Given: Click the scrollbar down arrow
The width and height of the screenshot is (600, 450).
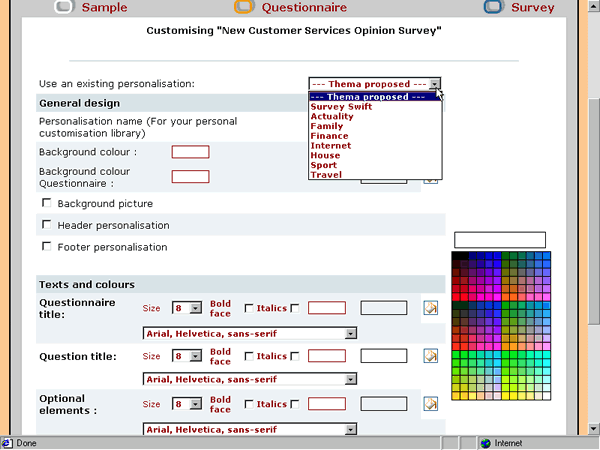Looking at the screenshot, I should 593,428.
